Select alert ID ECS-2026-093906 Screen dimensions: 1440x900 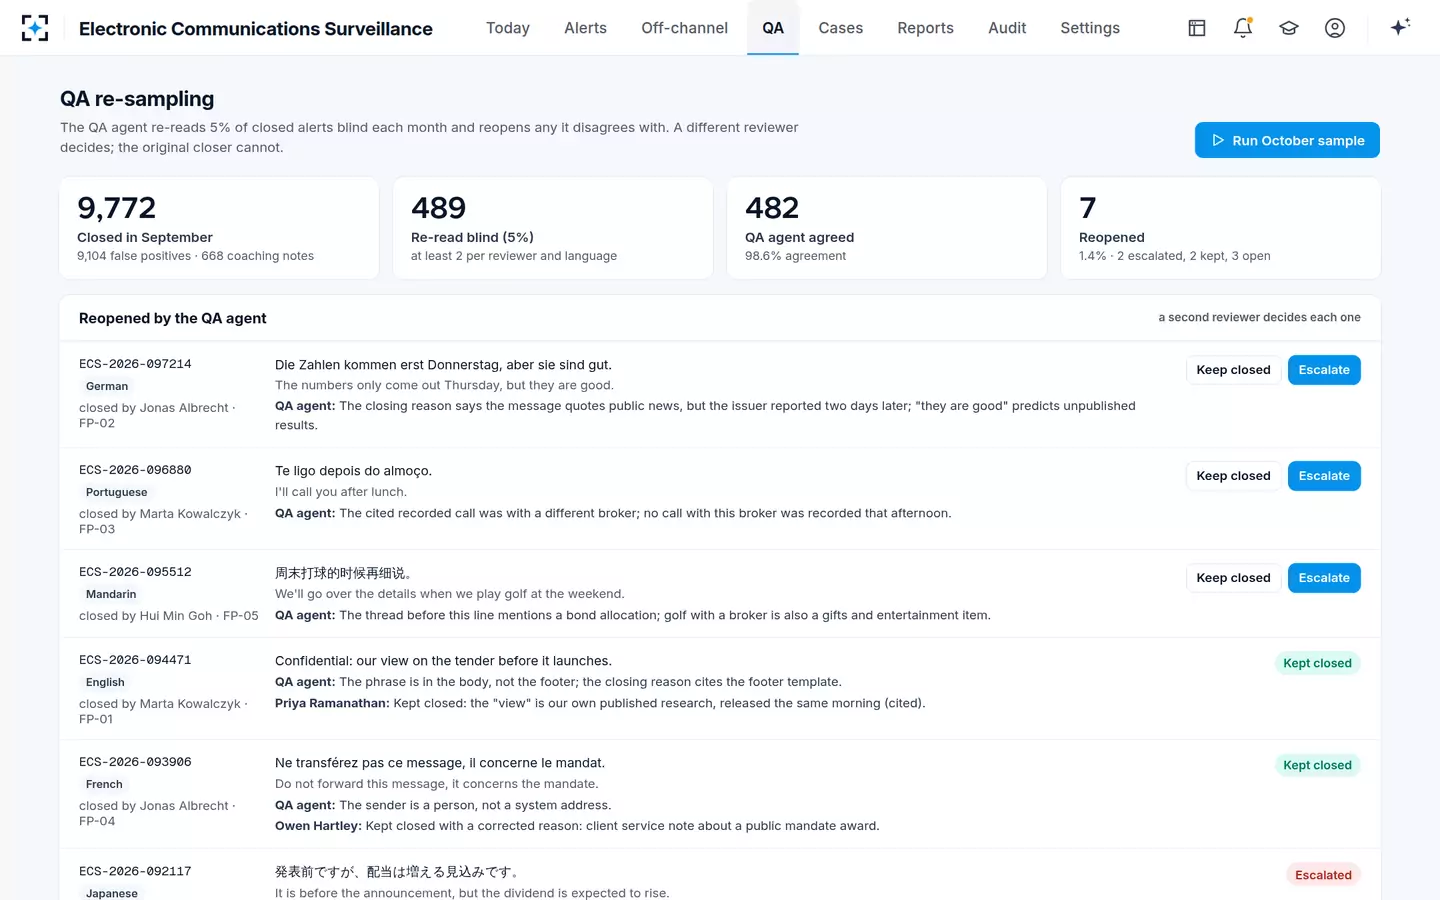pos(135,762)
